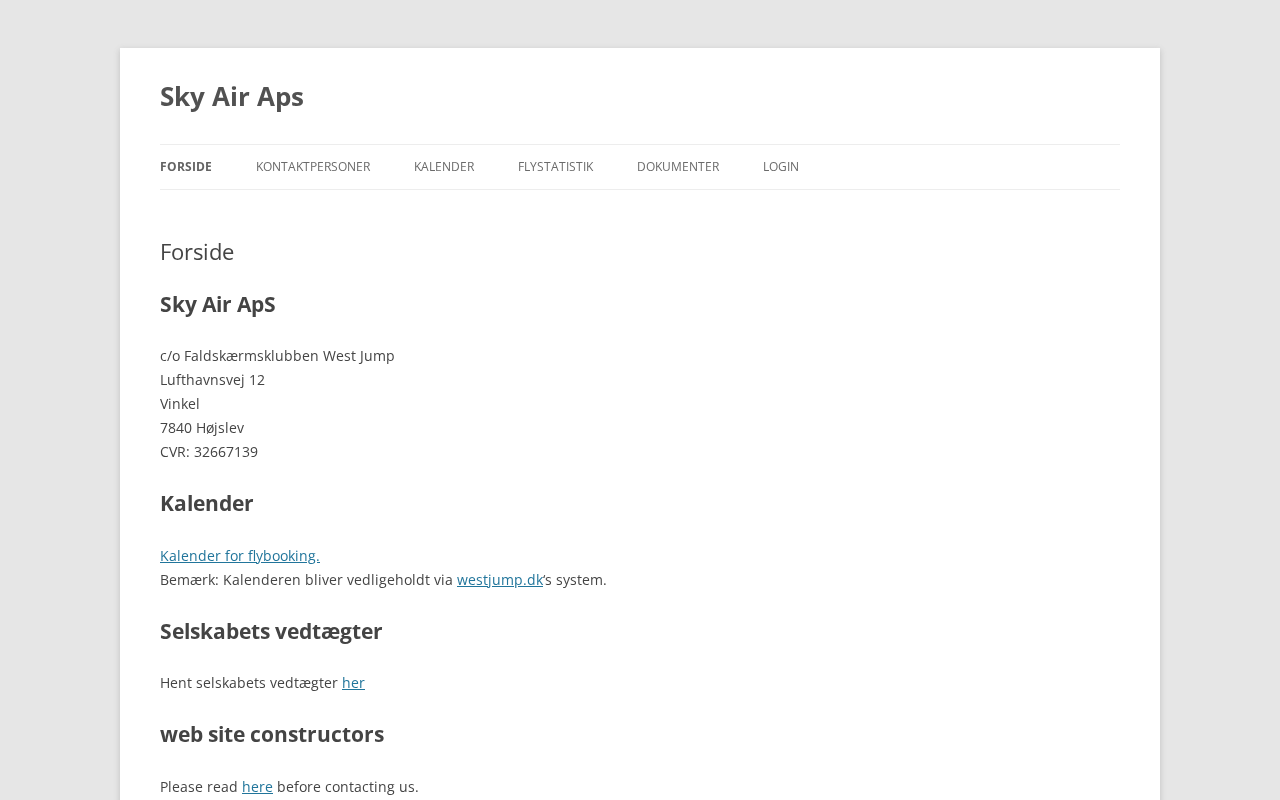Open the Kalender for flybooking link
Image resolution: width=1280 pixels, height=800 pixels.
[240, 556]
